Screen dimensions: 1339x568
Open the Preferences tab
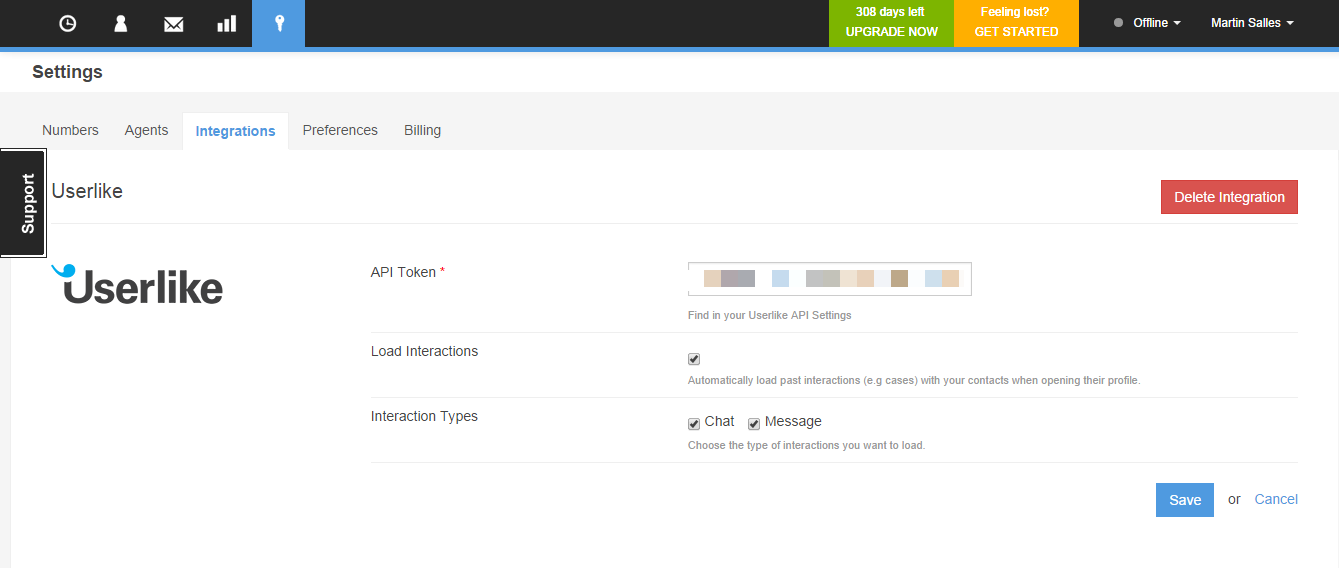point(340,130)
